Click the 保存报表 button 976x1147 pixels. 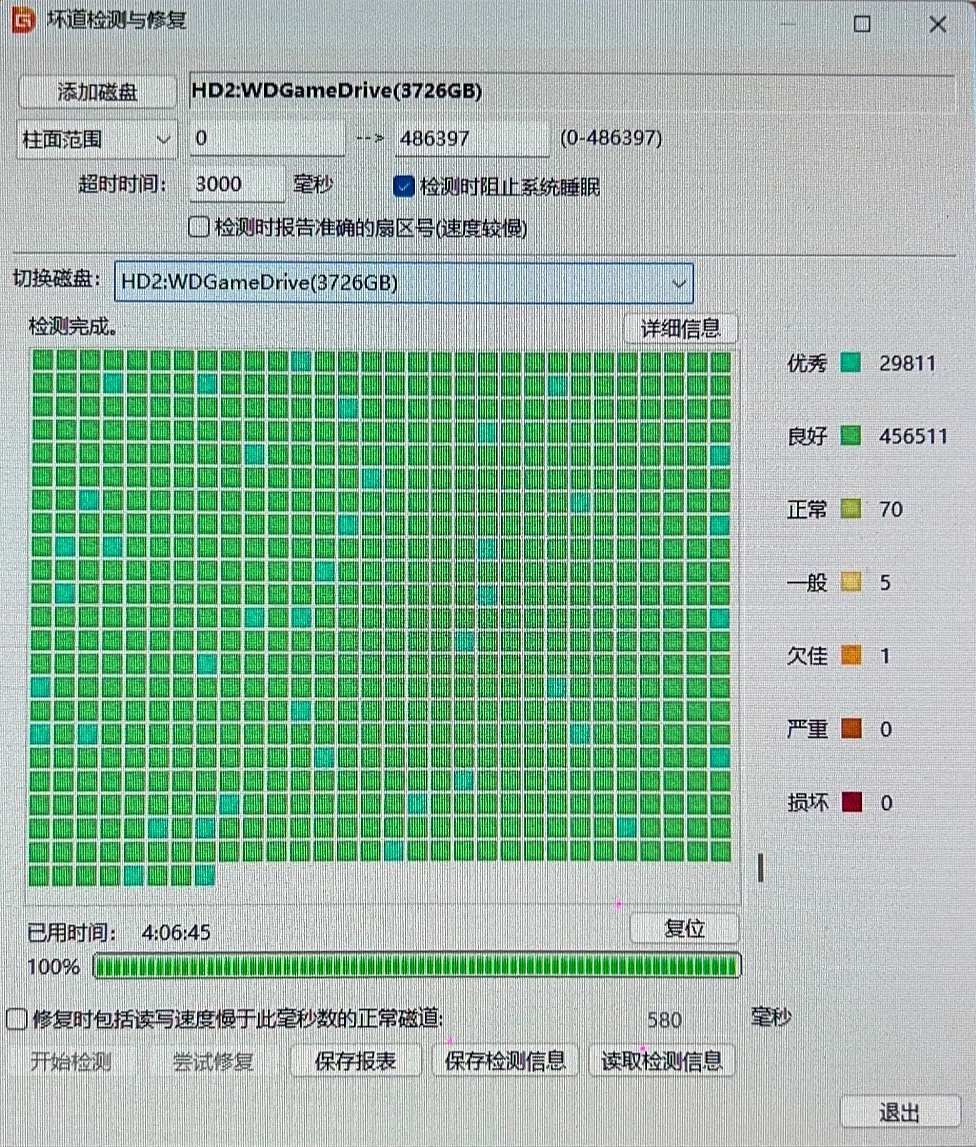tap(356, 1061)
